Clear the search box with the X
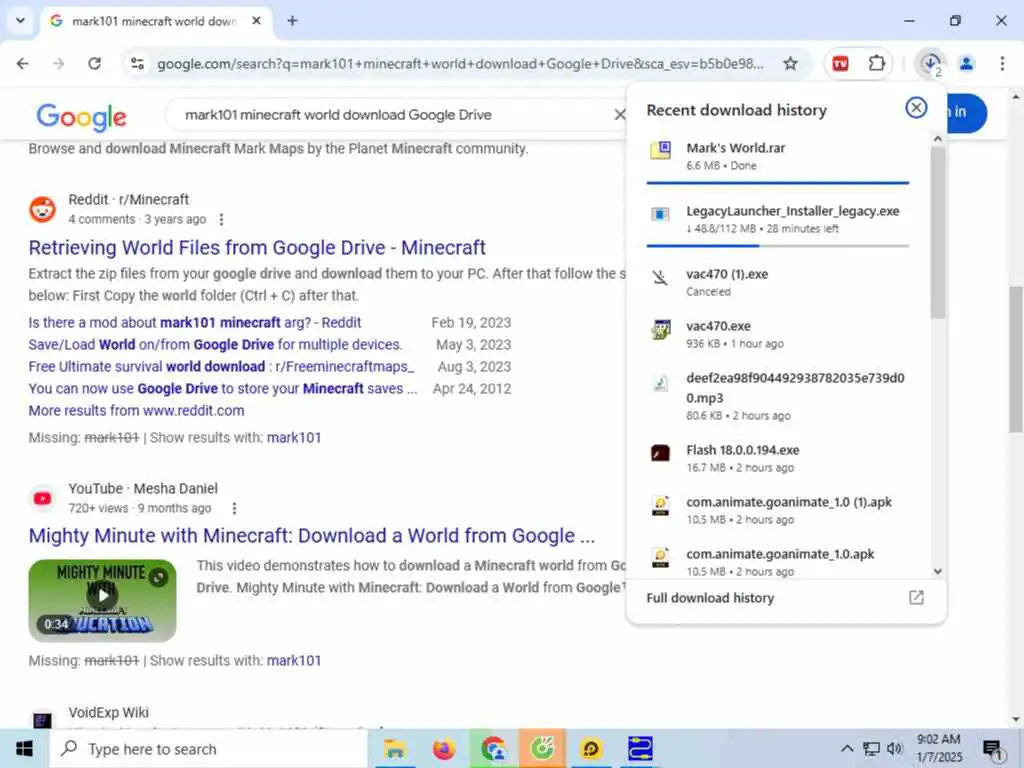1024x768 pixels. tap(619, 115)
